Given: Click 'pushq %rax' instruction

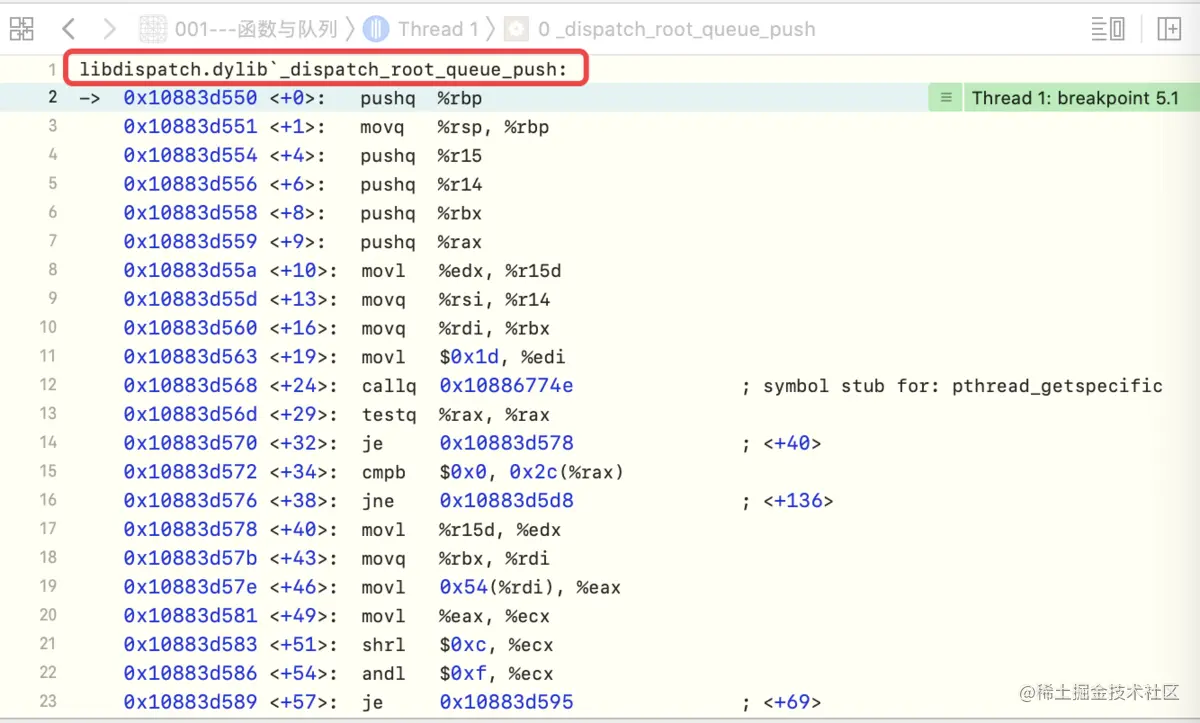Looking at the screenshot, I should coord(421,242).
